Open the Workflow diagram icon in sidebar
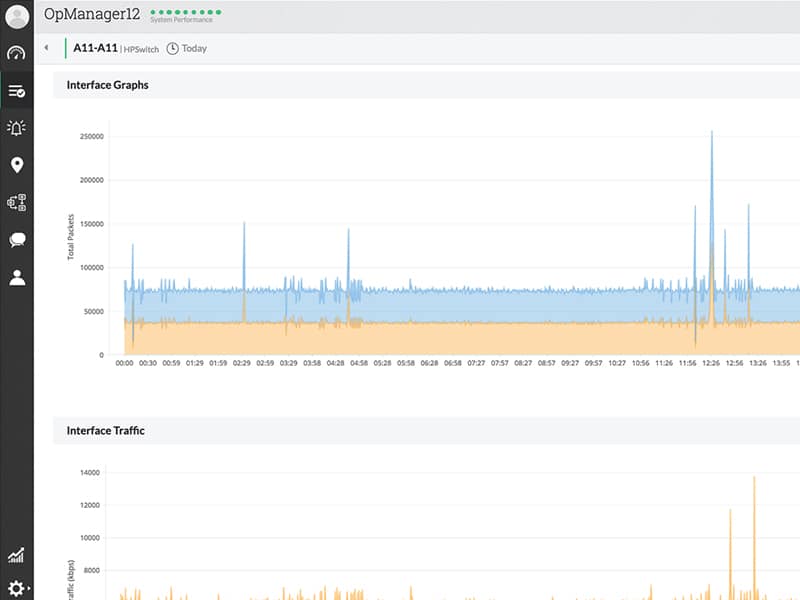 (16, 202)
